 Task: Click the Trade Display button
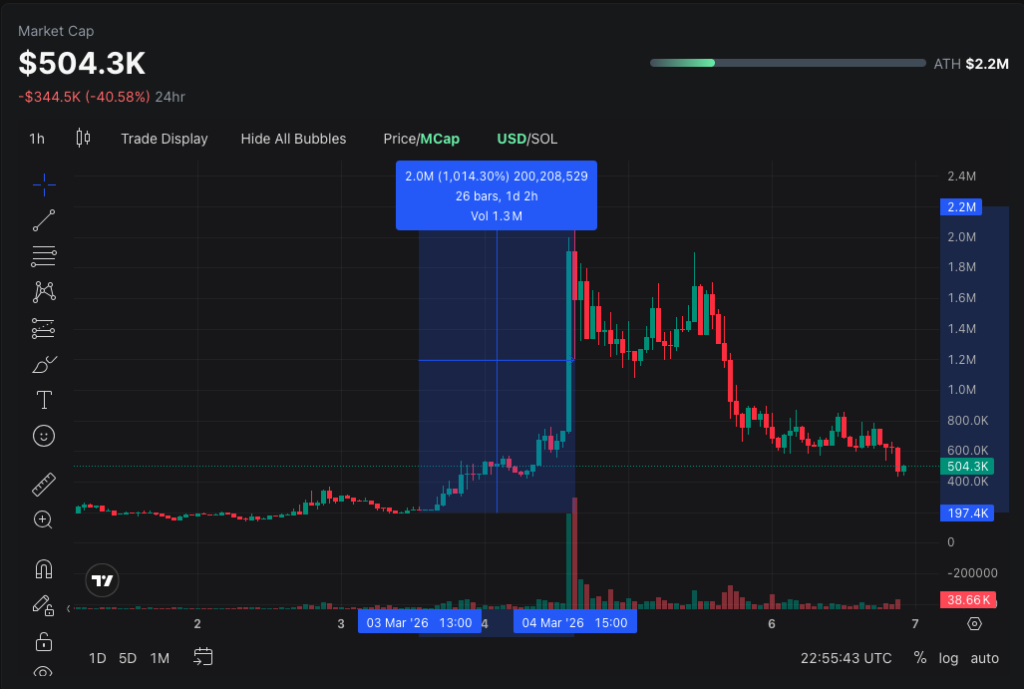click(x=164, y=139)
